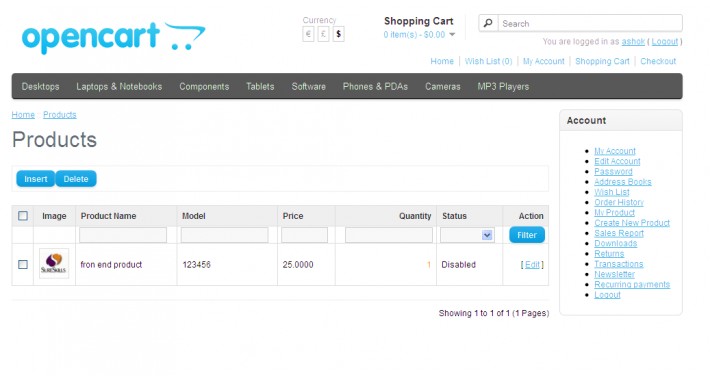Viewport: 710px width, 380px height.
Task: Select the Pound currency icon
Action: 323,34
